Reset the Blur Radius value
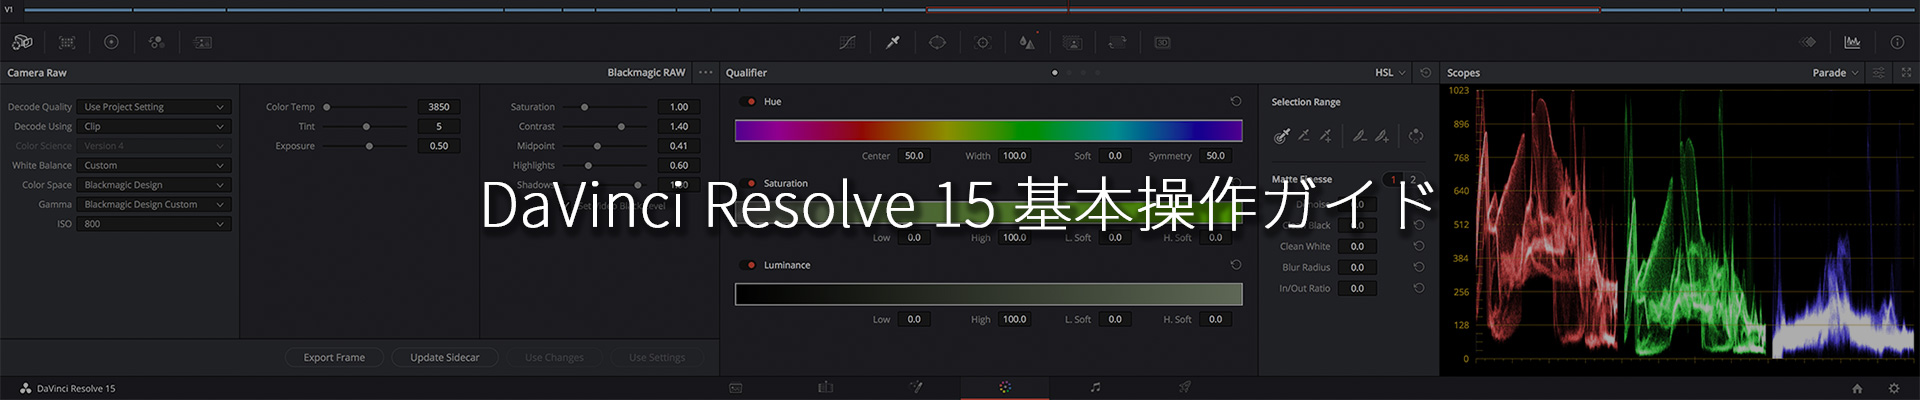This screenshot has height=400, width=1920. (1419, 267)
